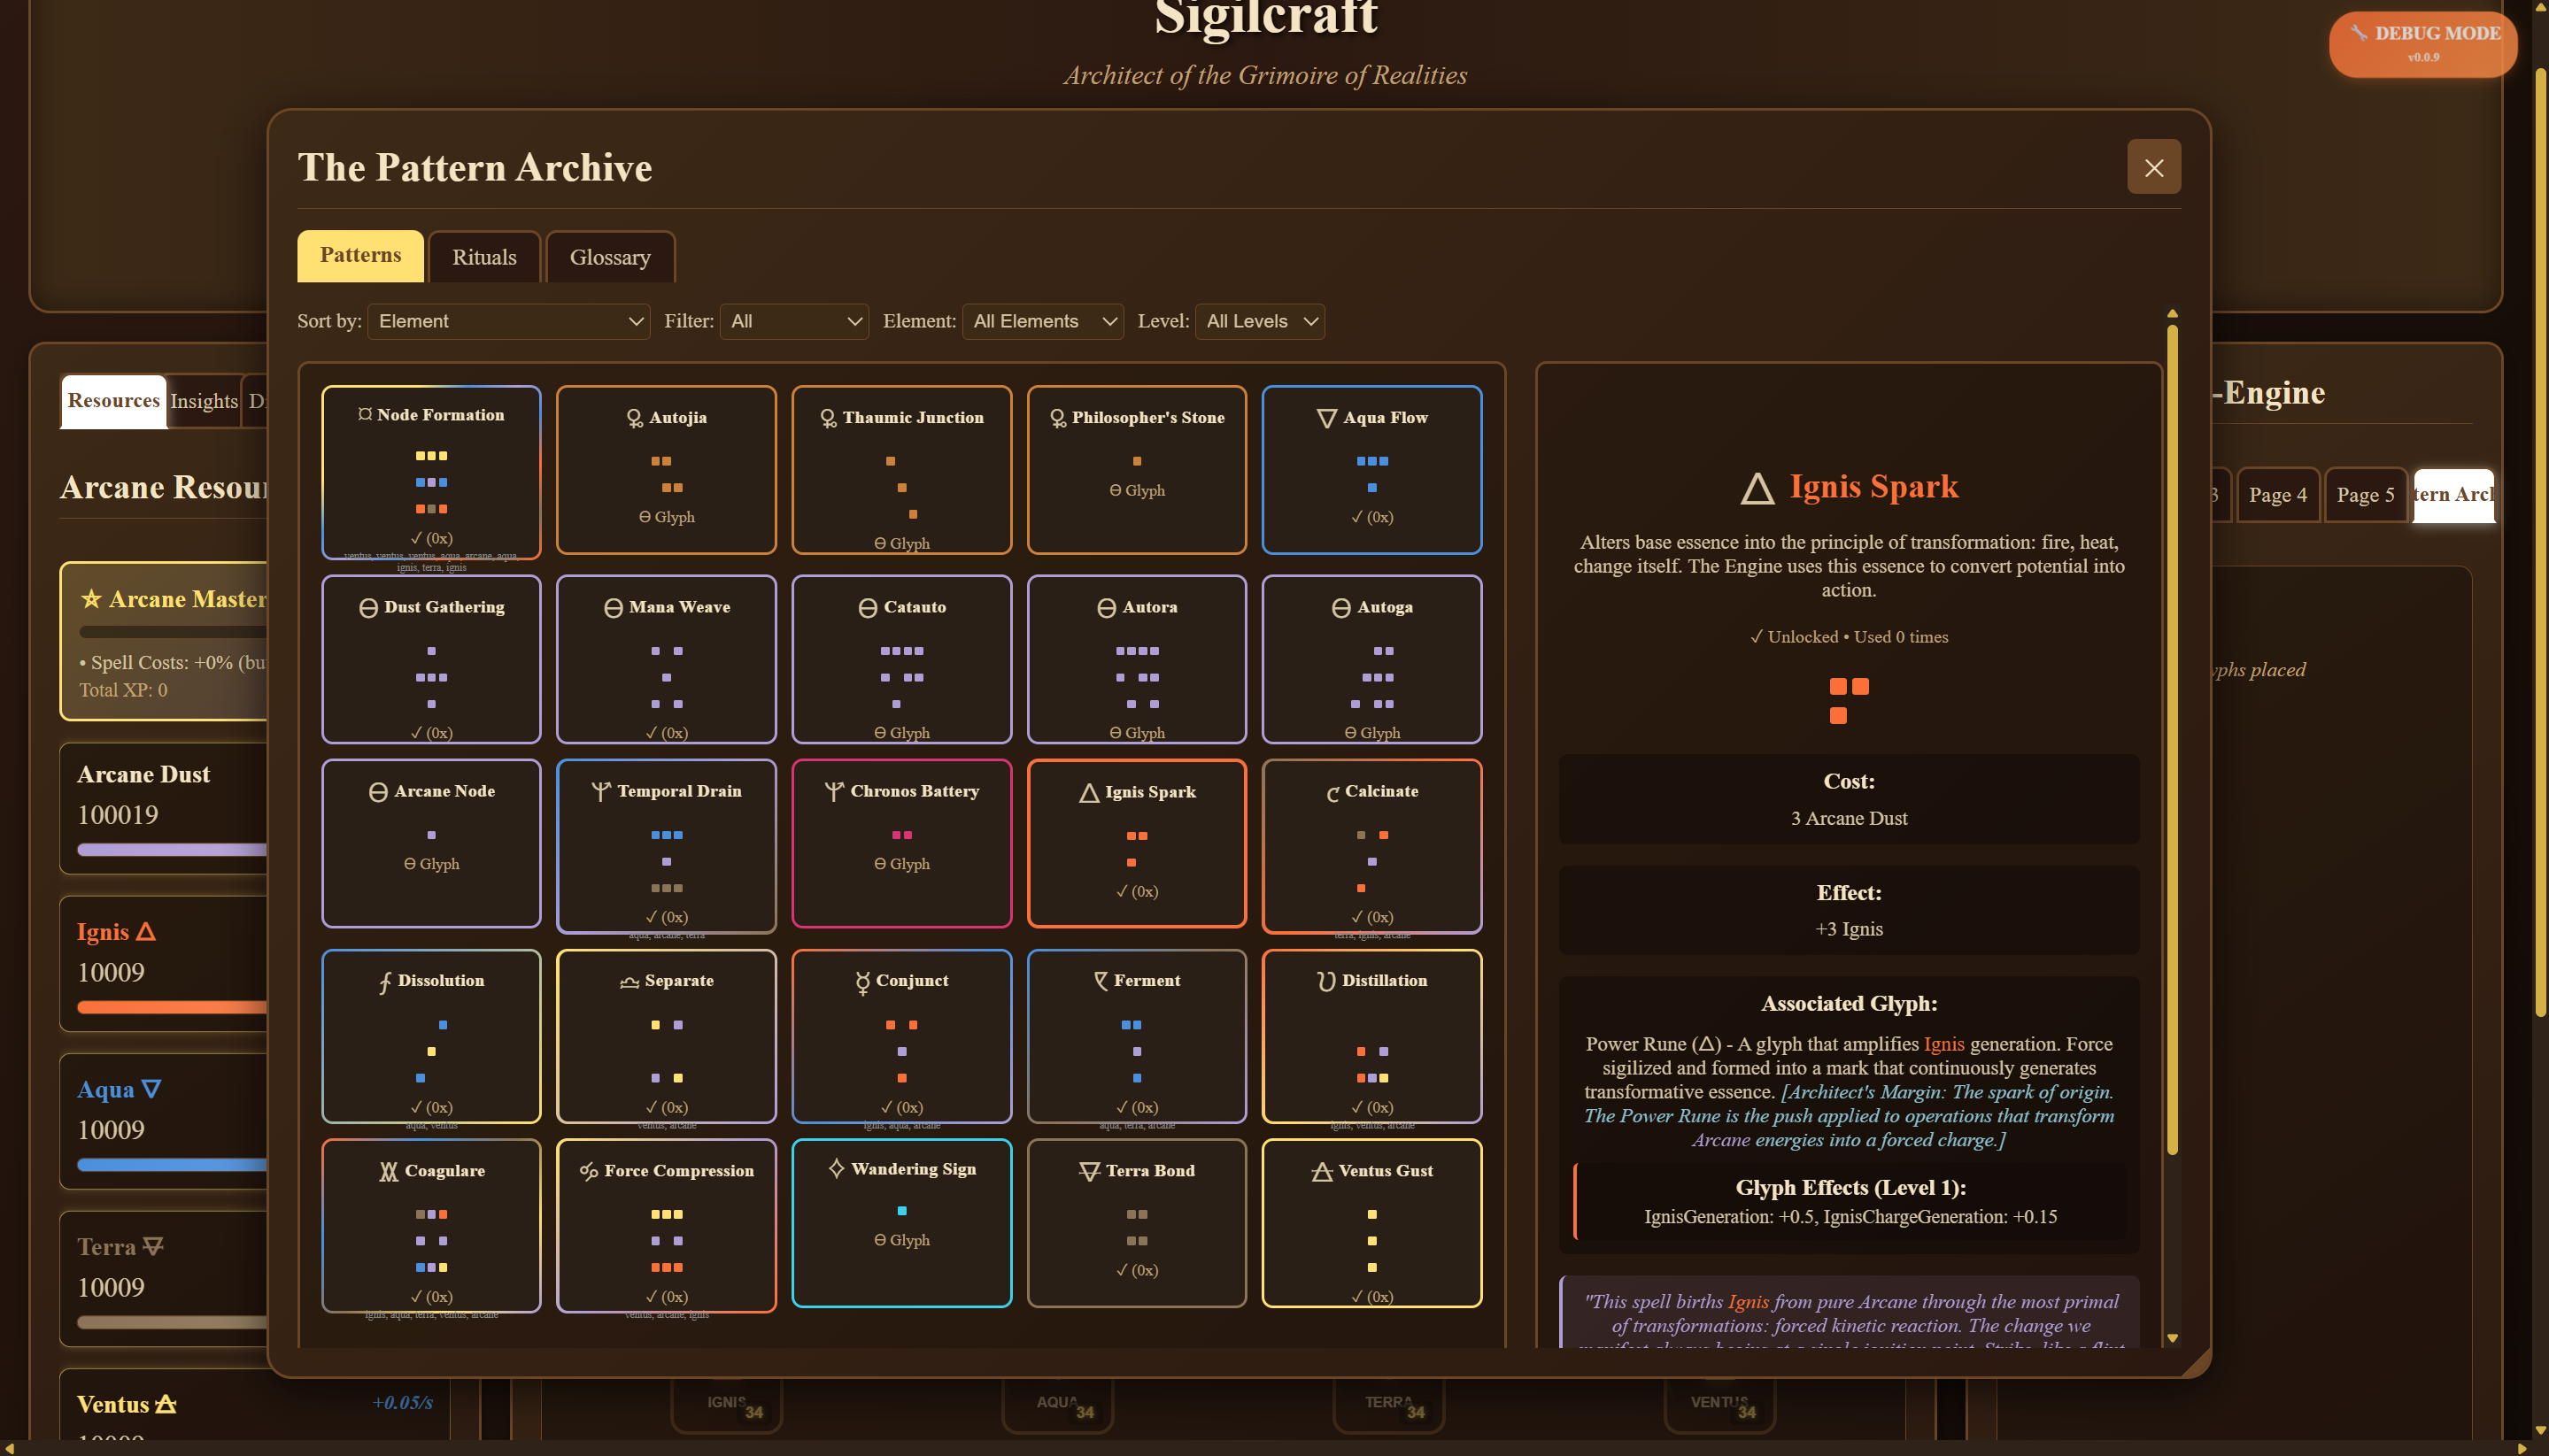This screenshot has height=1456, width=2549.
Task: Click the Ventus Gust glyph icon
Action: (1321, 1171)
